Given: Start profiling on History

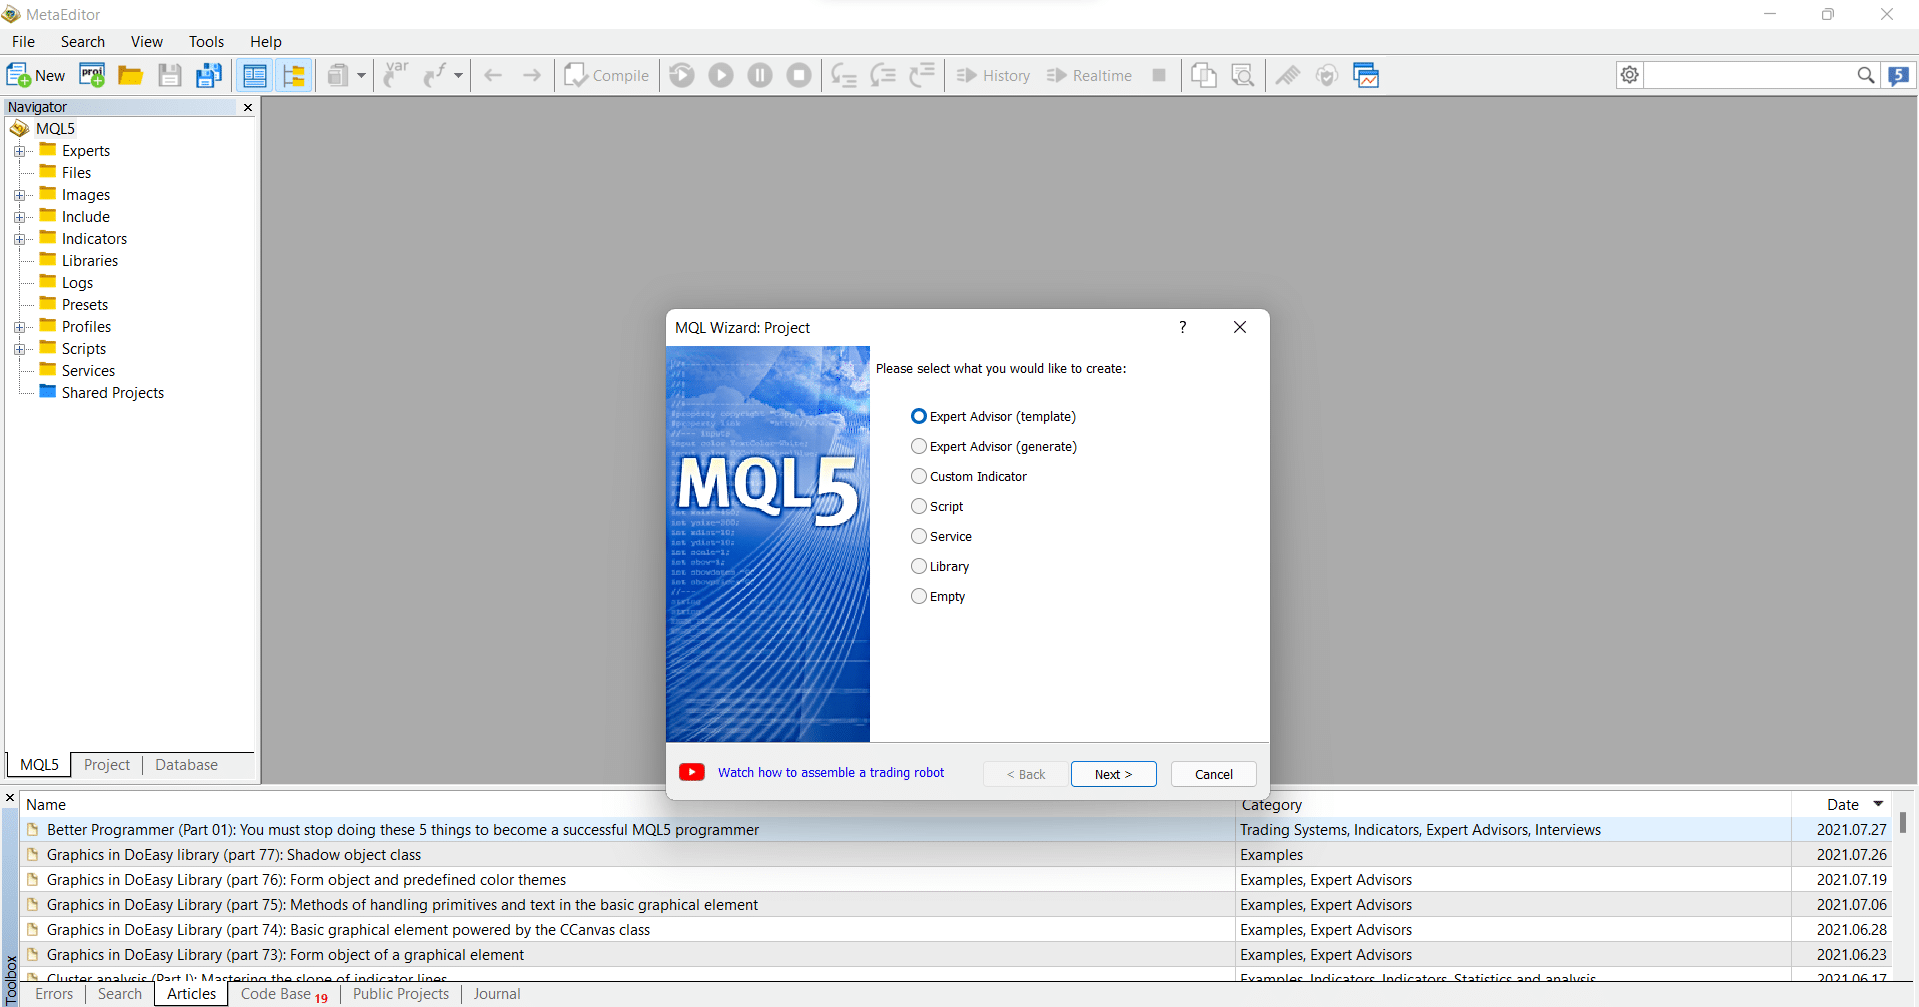Looking at the screenshot, I should (x=993, y=75).
